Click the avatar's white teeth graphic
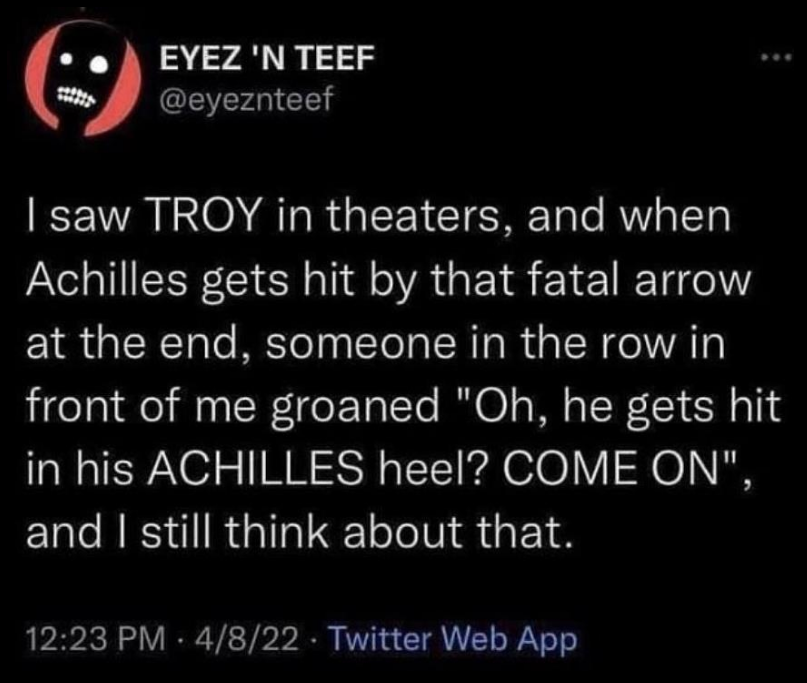Viewport: 807px width, 683px height. [75, 95]
